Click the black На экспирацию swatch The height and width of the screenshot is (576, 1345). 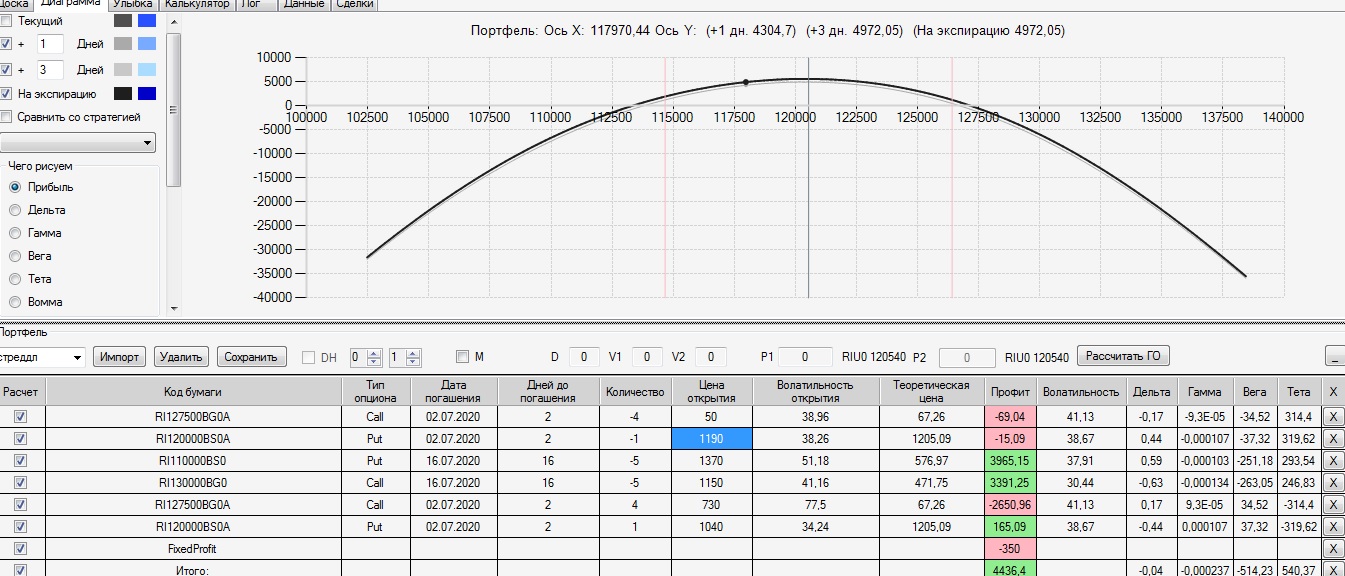click(123, 94)
